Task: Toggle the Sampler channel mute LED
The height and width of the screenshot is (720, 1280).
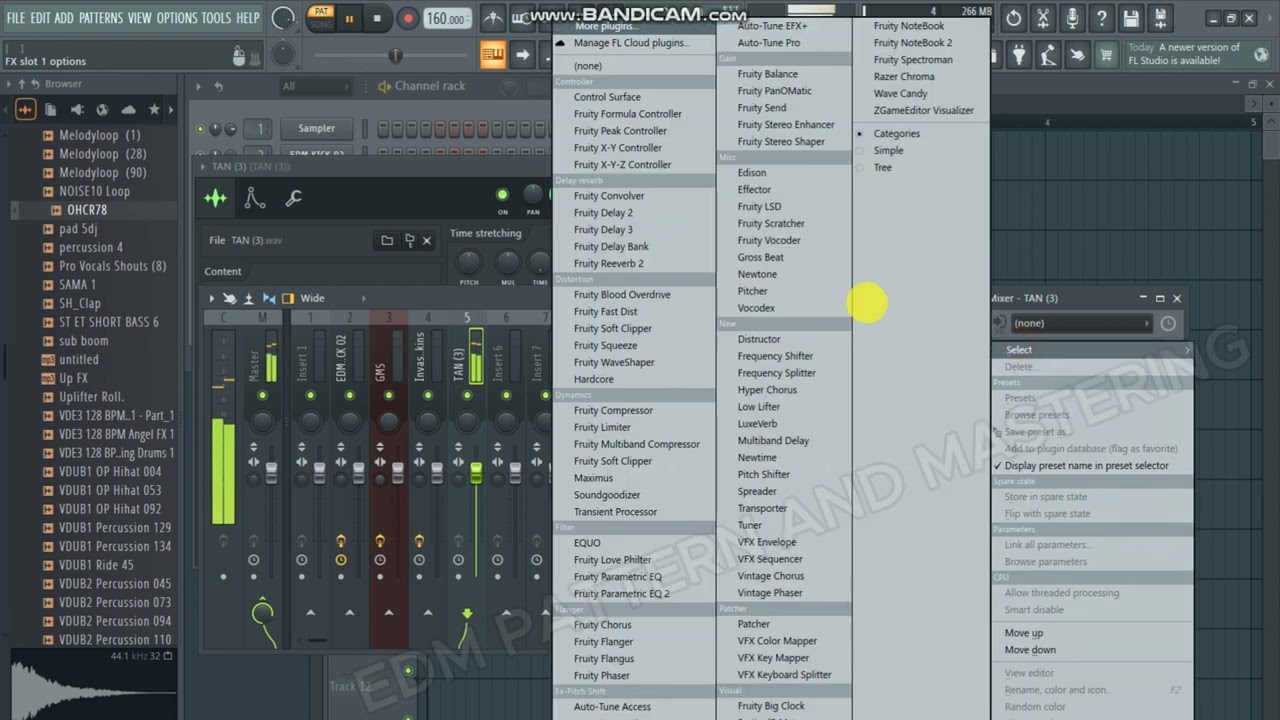Action: click(x=200, y=129)
